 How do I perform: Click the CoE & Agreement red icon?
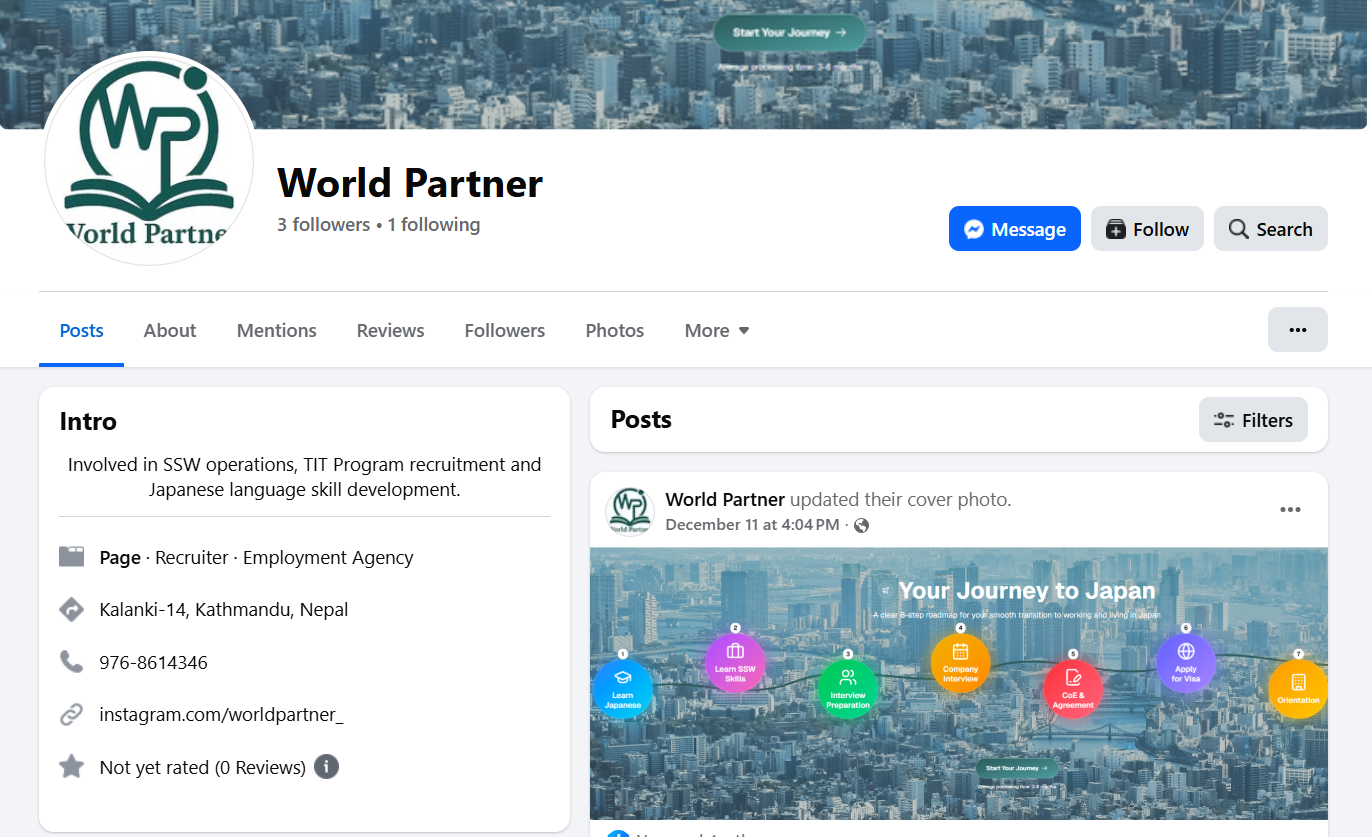pyautogui.click(x=1073, y=689)
